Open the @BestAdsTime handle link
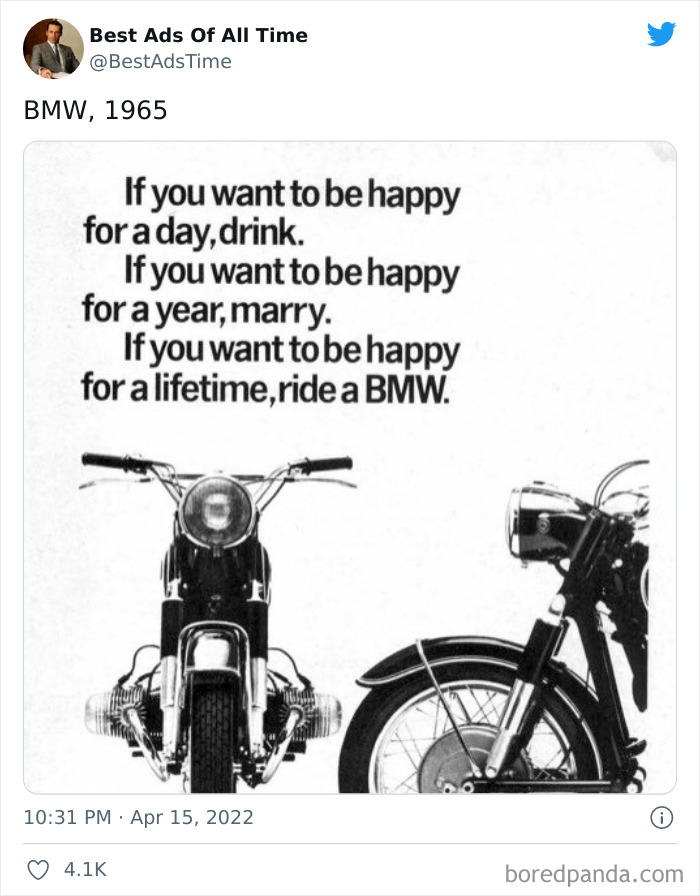Screen dimensions: 700x896 (x=161, y=61)
